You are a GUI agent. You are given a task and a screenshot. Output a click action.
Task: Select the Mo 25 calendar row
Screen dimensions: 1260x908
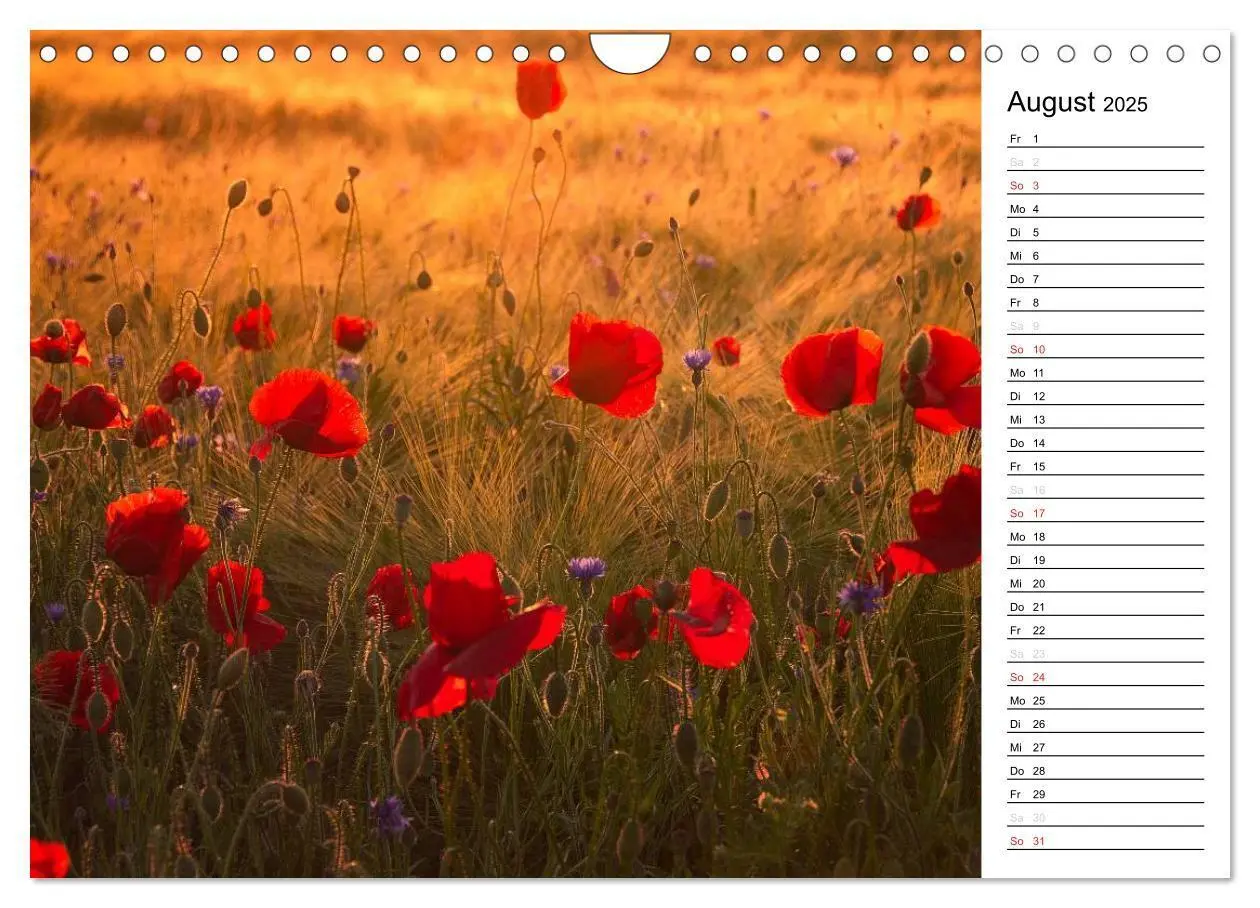(1105, 699)
